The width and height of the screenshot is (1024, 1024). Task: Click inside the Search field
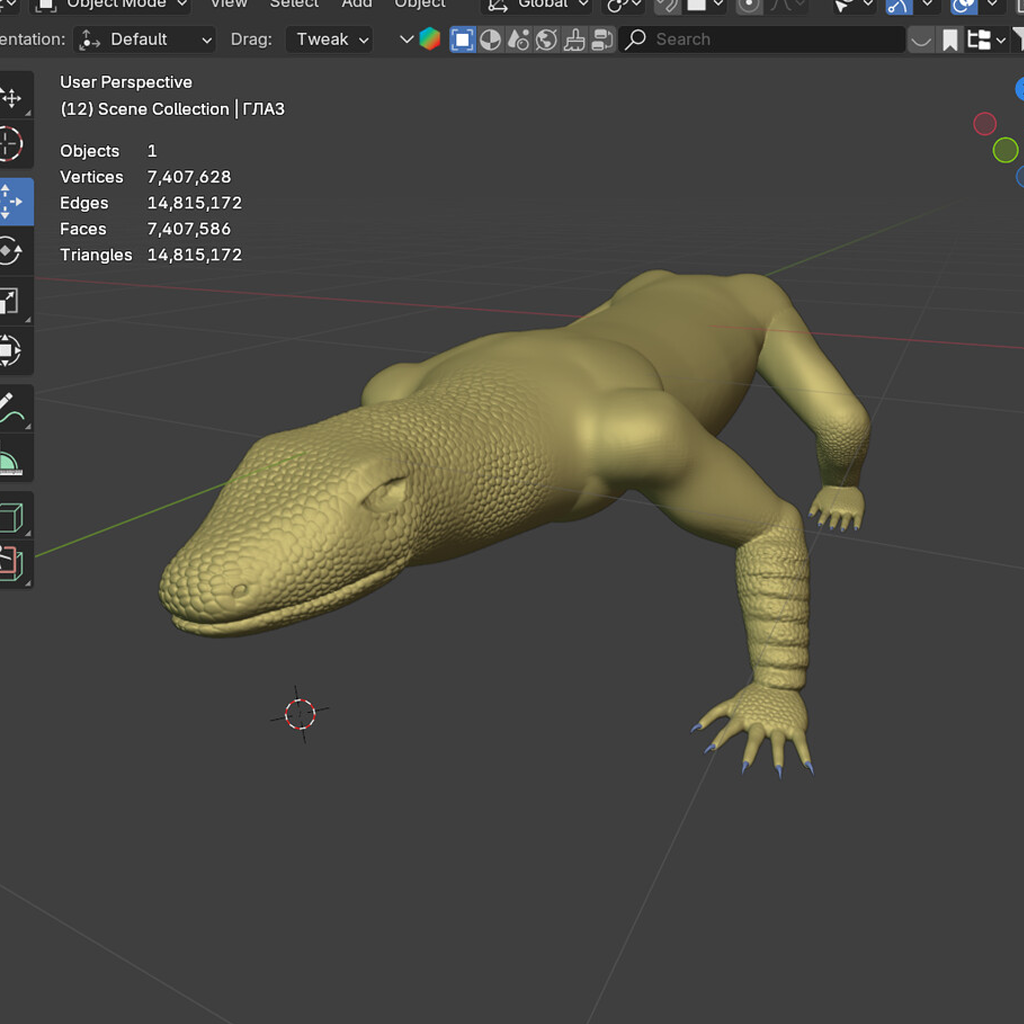pos(762,40)
